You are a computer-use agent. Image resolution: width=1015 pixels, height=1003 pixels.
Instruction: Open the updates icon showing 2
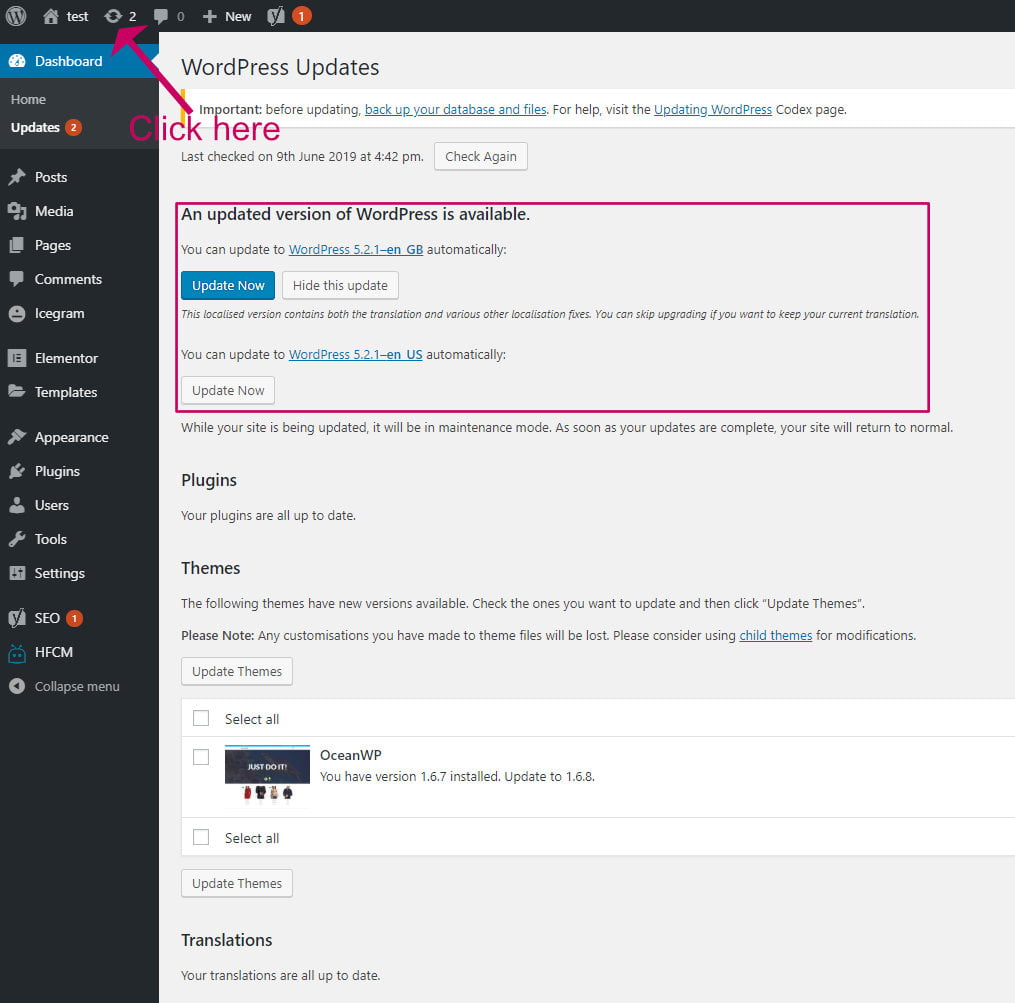click(113, 16)
